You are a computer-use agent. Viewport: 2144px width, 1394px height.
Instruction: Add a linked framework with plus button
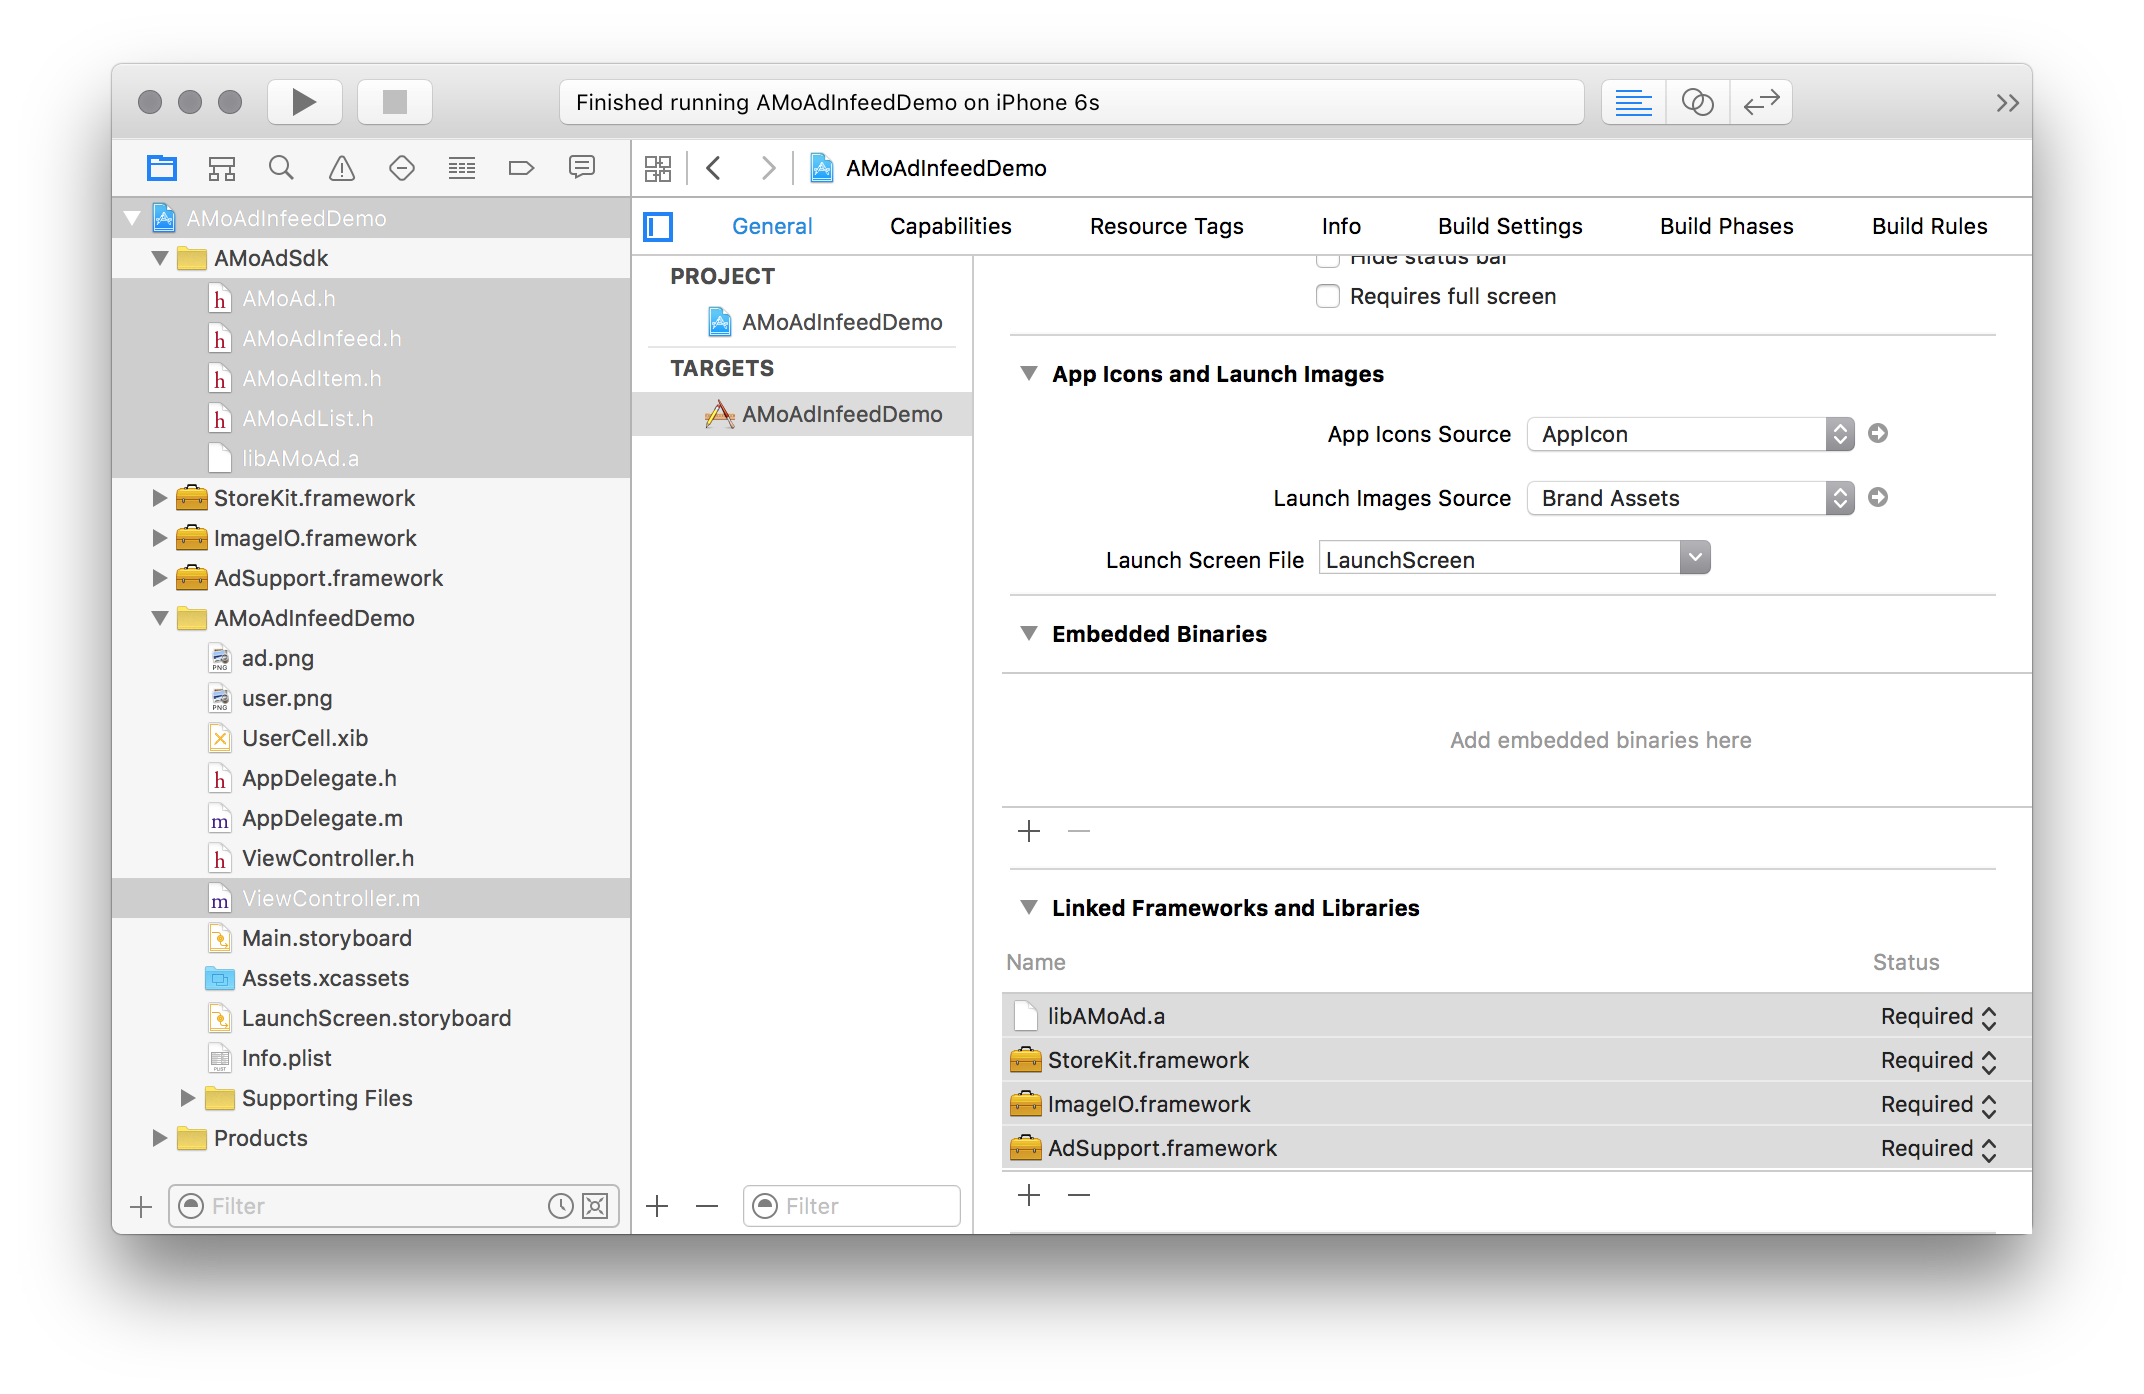pyautogui.click(x=1029, y=1195)
